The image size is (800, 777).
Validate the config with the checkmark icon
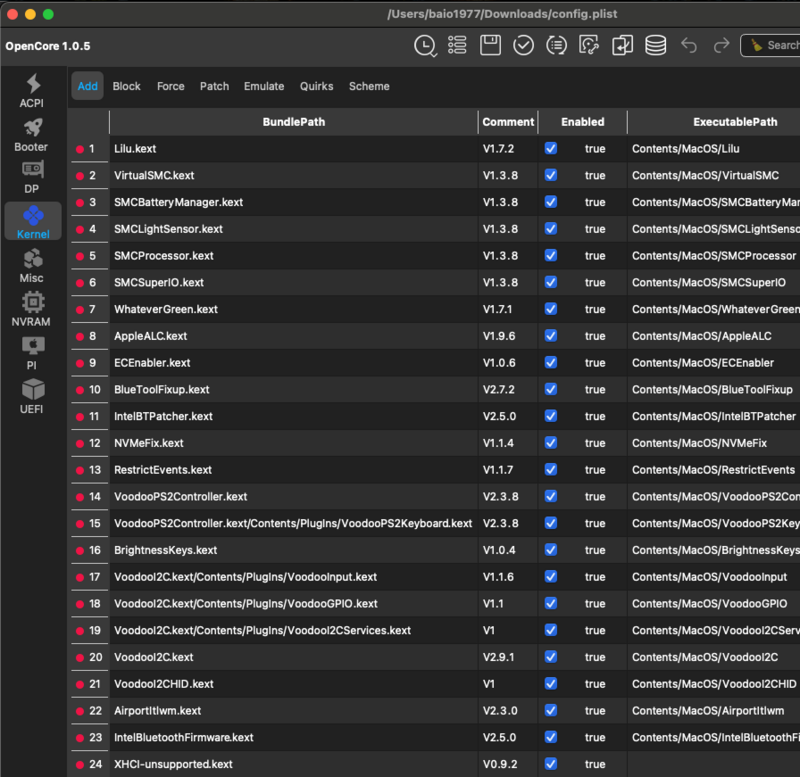[x=523, y=45]
